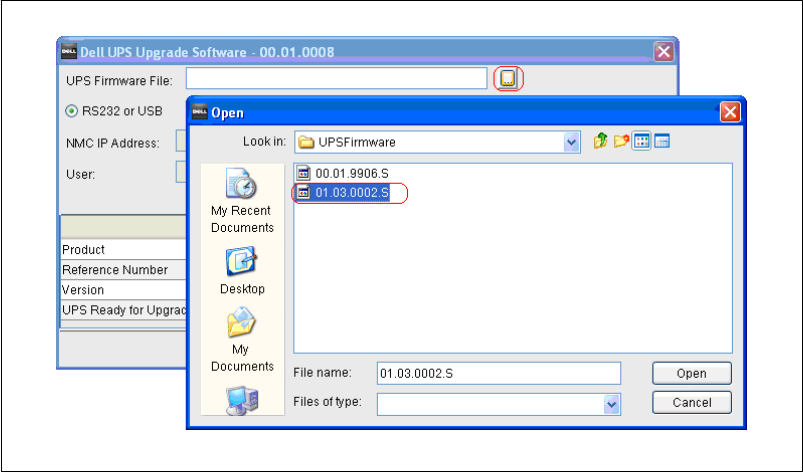Switch to details view icon
This screenshot has width=803, height=472.
[x=662, y=141]
